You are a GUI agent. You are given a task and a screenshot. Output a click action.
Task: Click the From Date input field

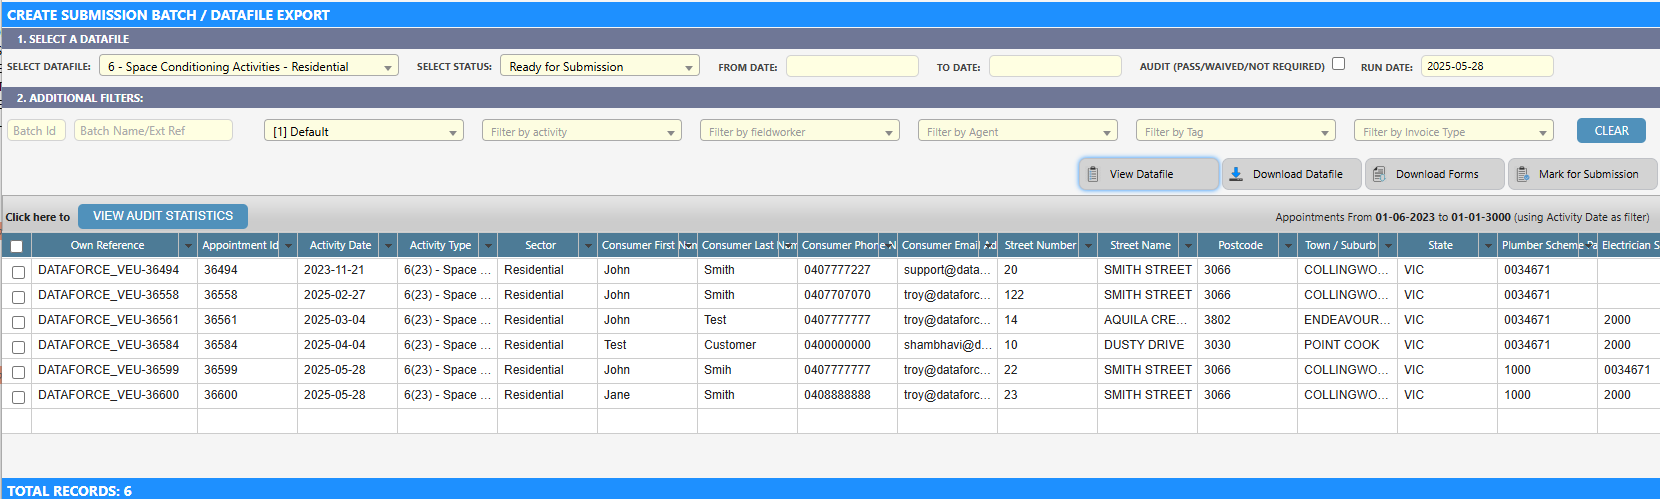coord(851,67)
